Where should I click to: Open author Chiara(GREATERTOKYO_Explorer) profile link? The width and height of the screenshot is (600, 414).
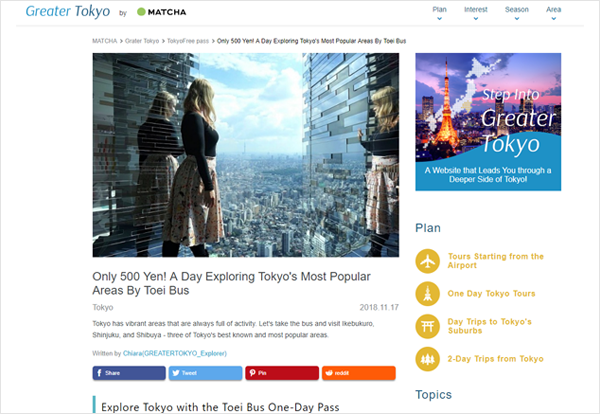point(174,353)
